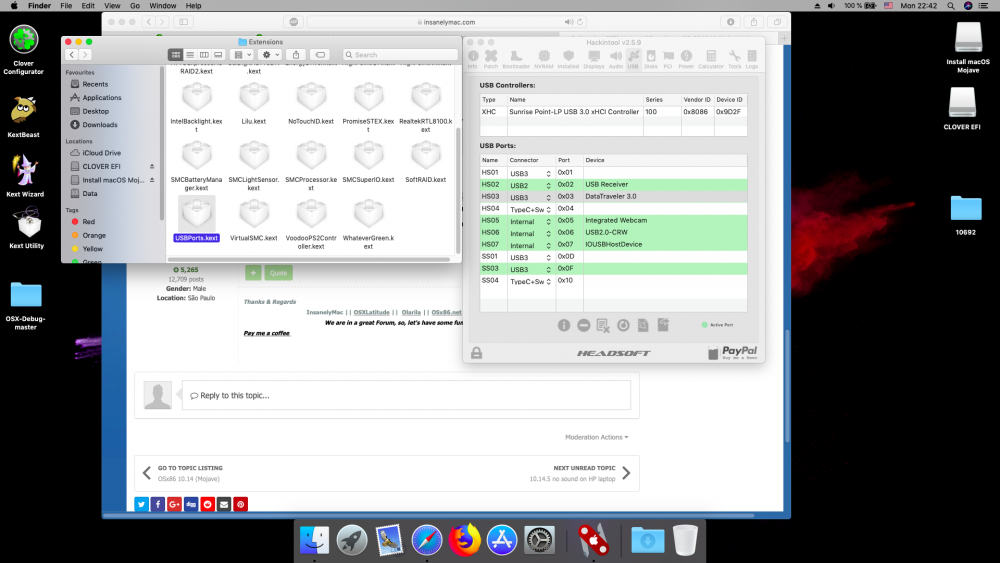Open Moderation Actions dropdown on forum page
The image size is (1000, 563).
[596, 437]
